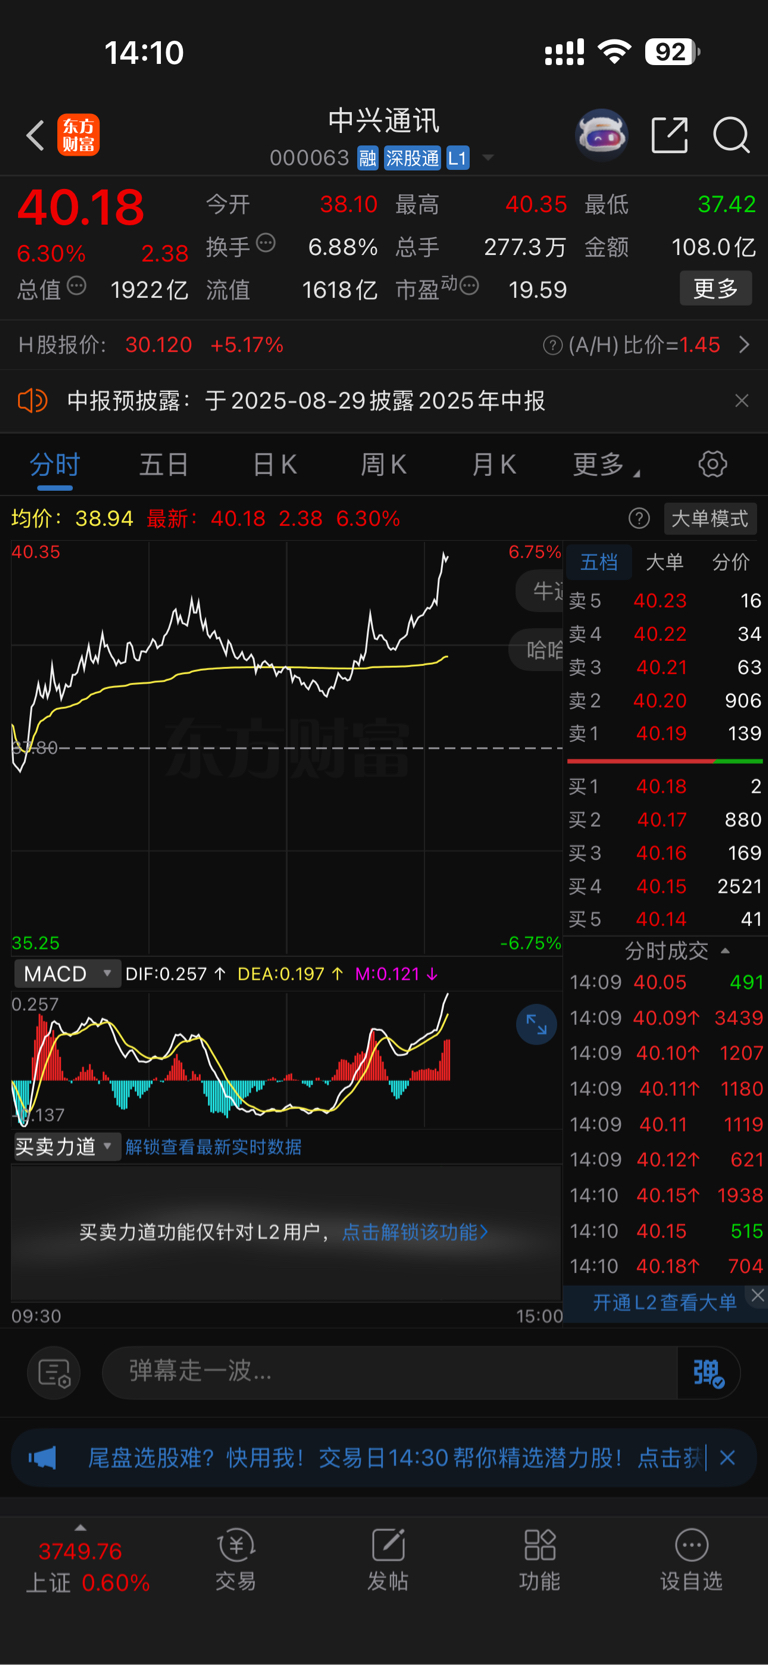Toggle 大单模式 button

coord(710,518)
